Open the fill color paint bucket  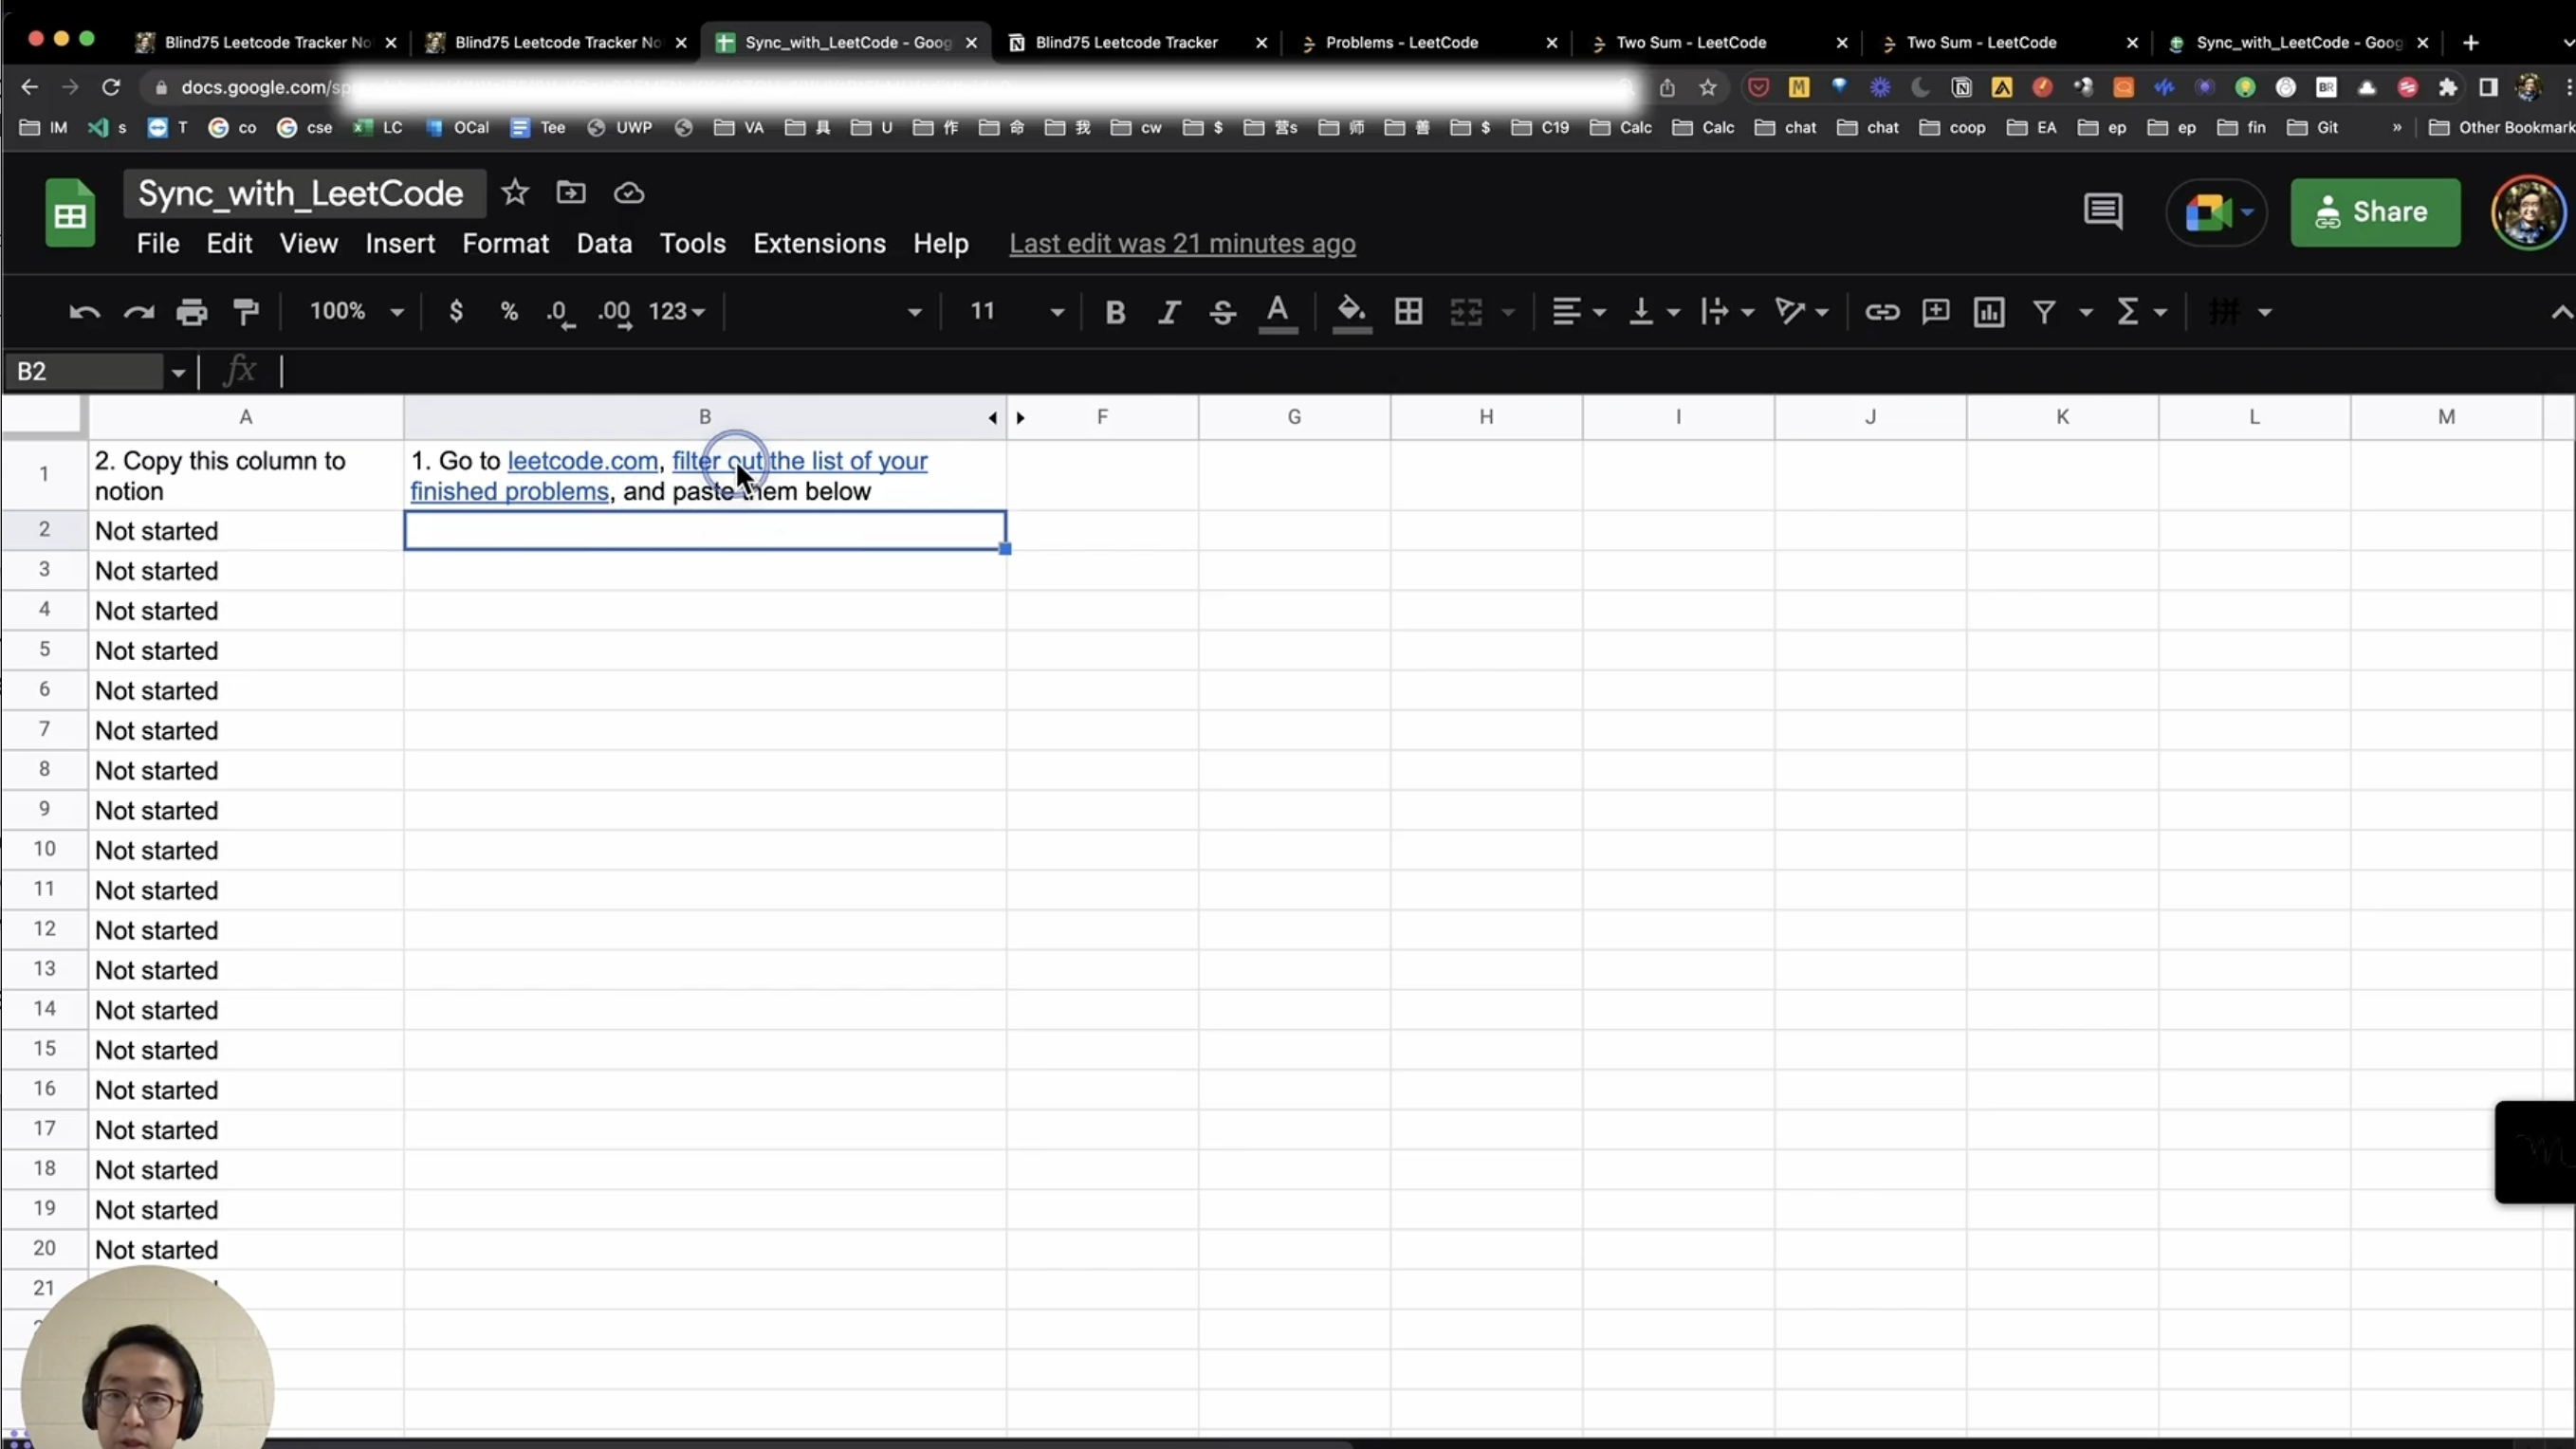[x=1351, y=312]
